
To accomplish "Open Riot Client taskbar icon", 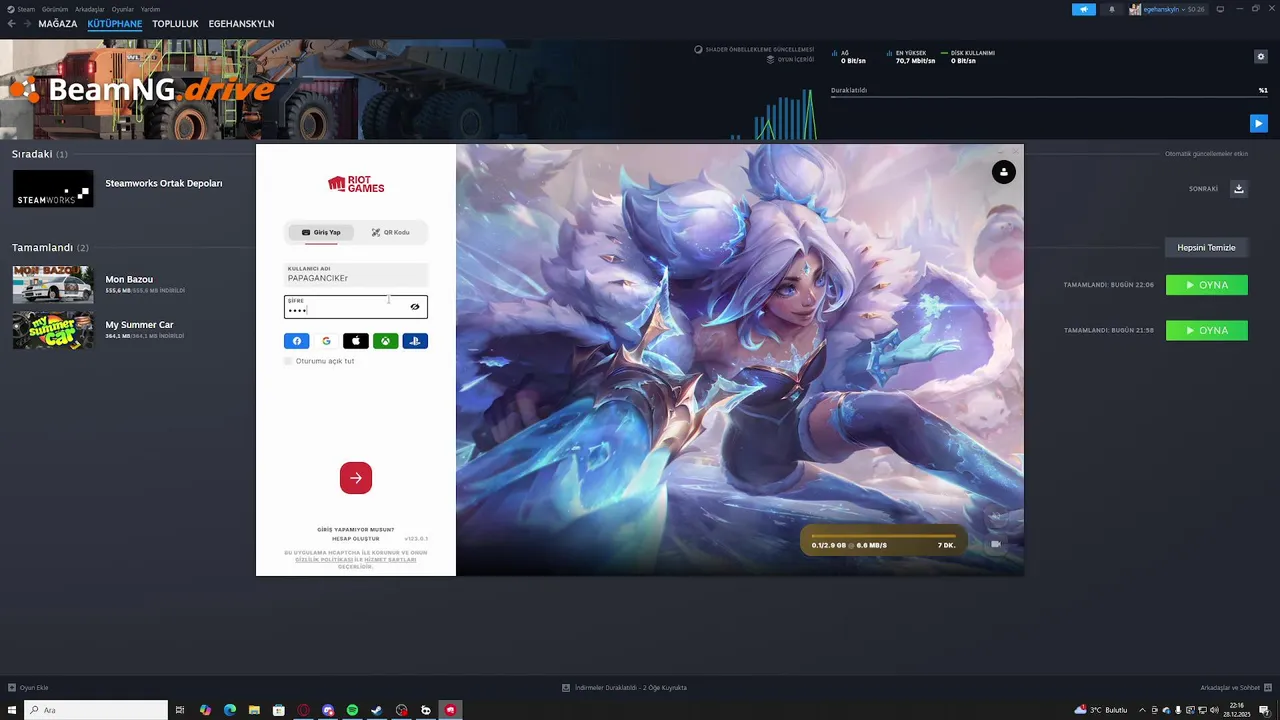I will coord(450,710).
